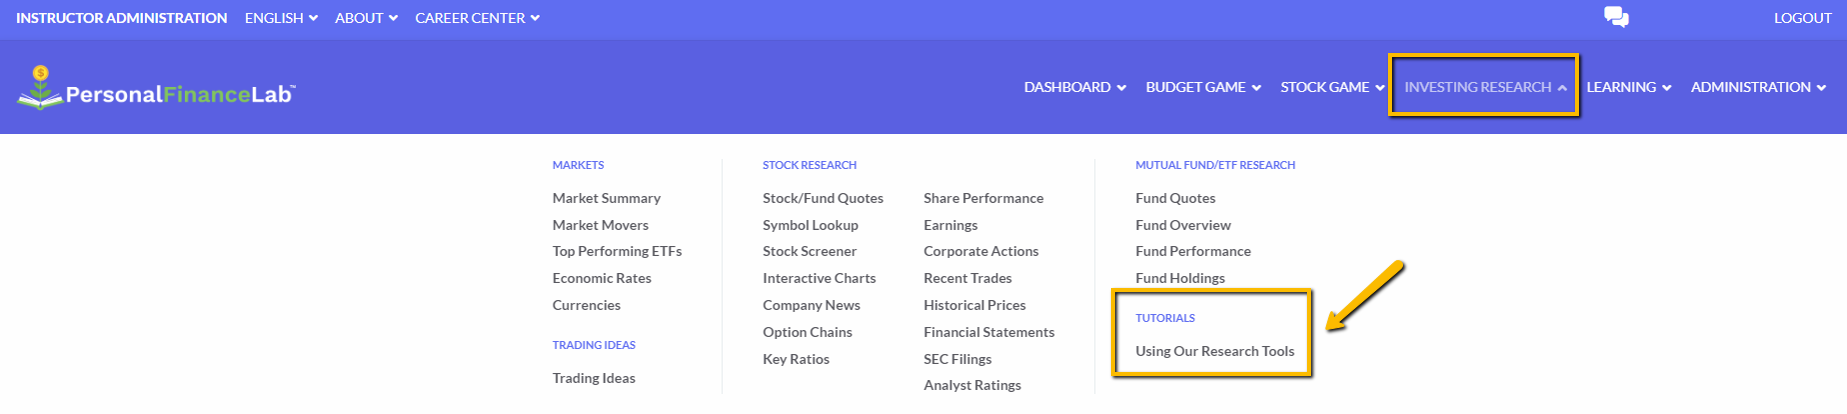Open the About dropdown menu
Image resolution: width=1847 pixels, height=414 pixels.
(366, 18)
